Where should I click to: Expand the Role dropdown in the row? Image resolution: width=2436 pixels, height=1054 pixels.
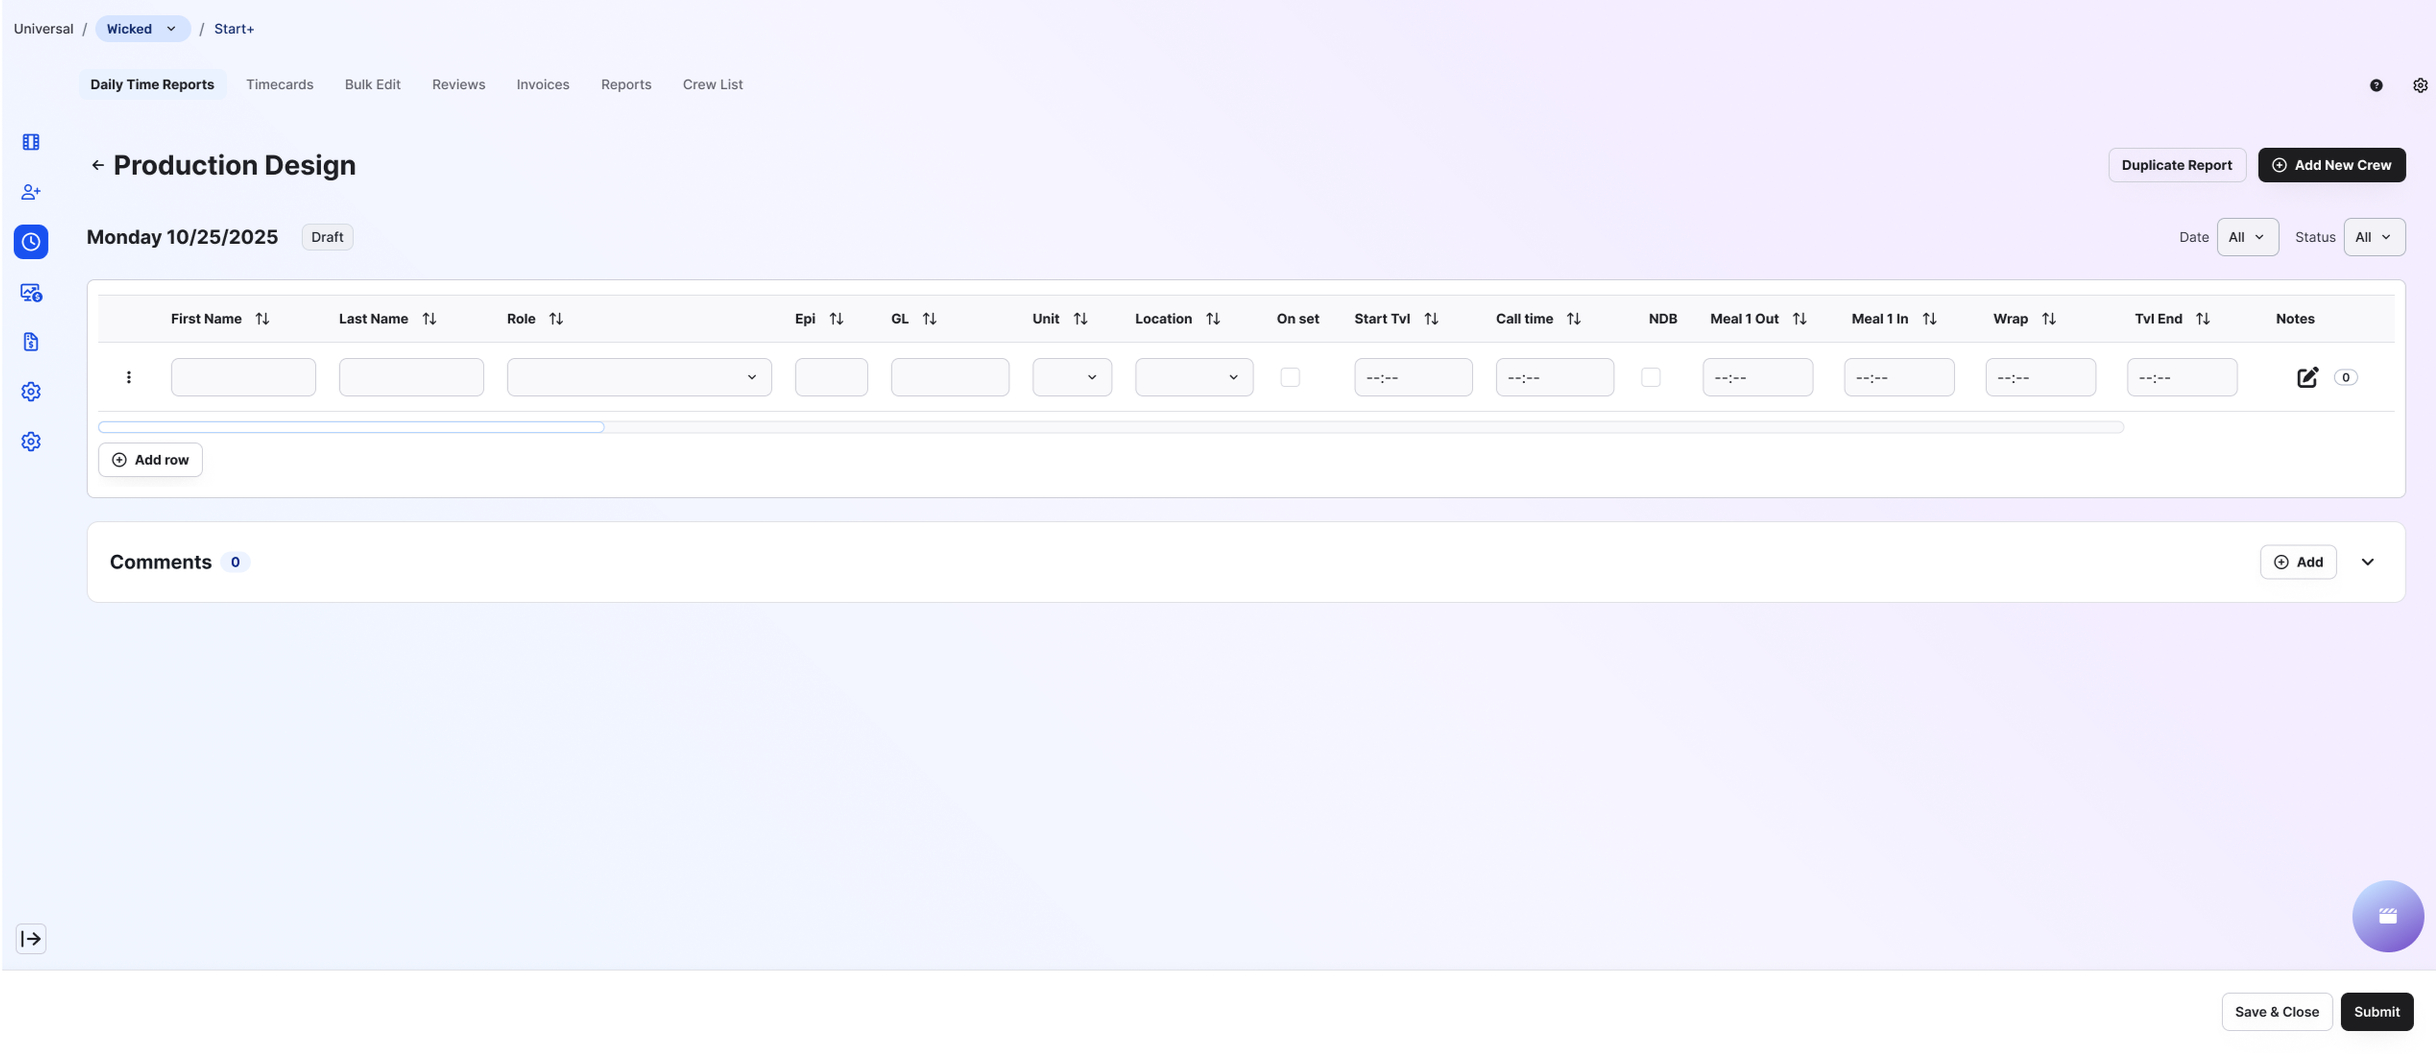click(751, 377)
